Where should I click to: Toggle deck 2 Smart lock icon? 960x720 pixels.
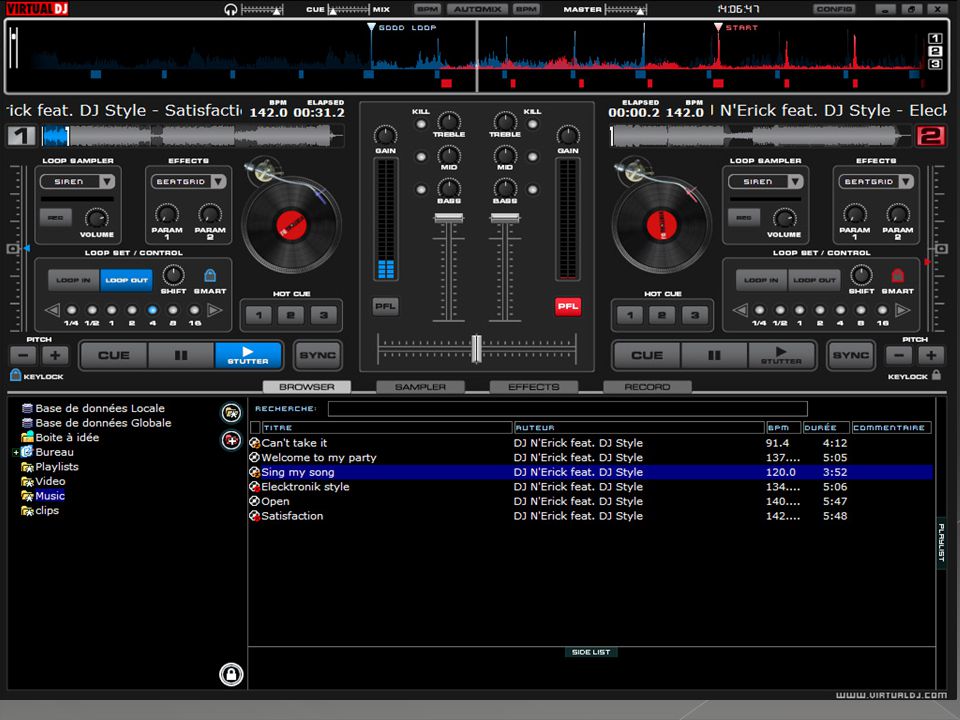tap(898, 275)
